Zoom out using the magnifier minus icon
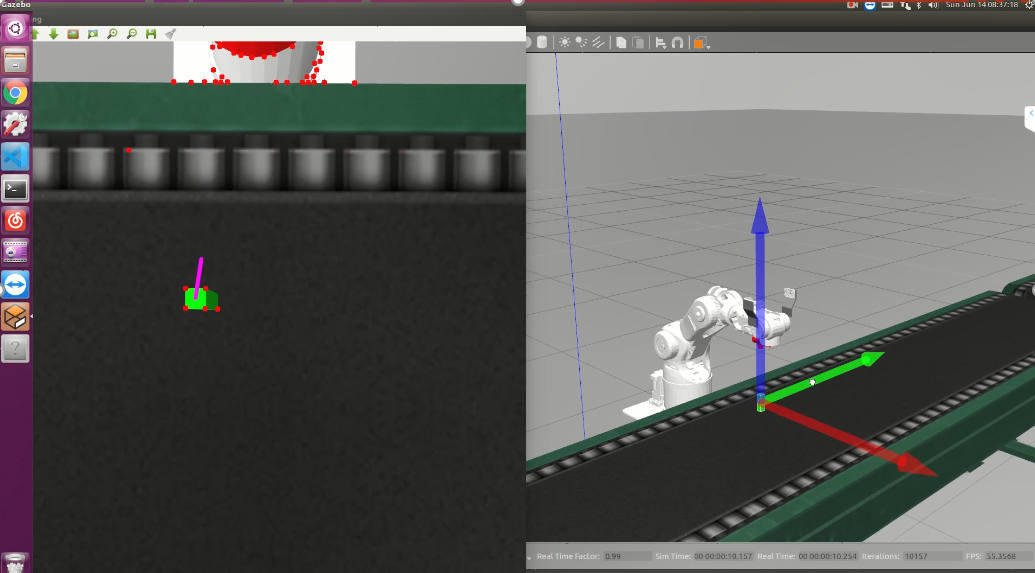 point(132,34)
